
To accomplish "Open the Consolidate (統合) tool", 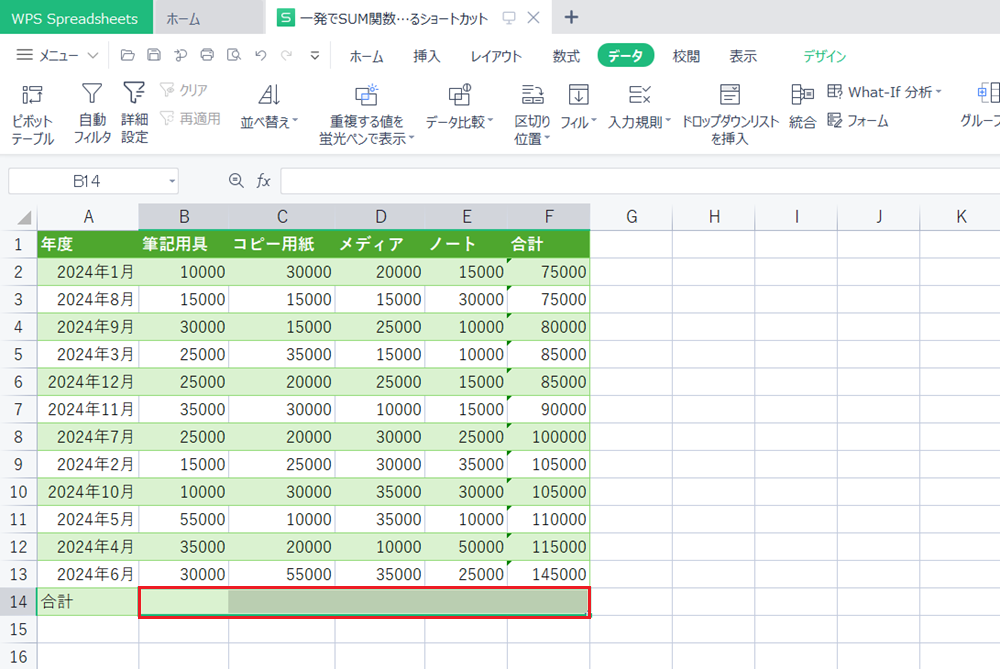I will (x=802, y=106).
